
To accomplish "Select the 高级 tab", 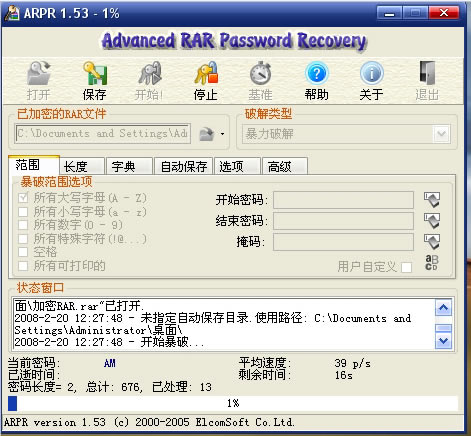I will [285, 166].
